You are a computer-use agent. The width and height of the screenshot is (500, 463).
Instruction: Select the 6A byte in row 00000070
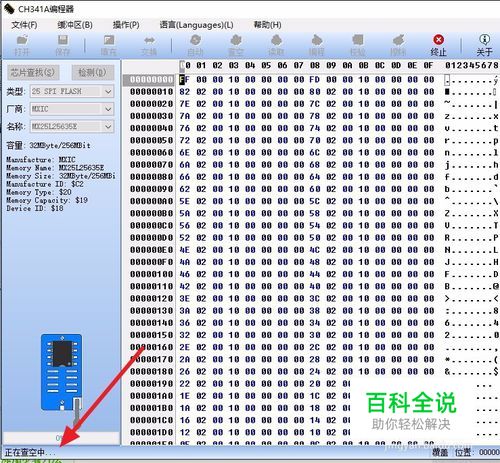[x=184, y=165]
